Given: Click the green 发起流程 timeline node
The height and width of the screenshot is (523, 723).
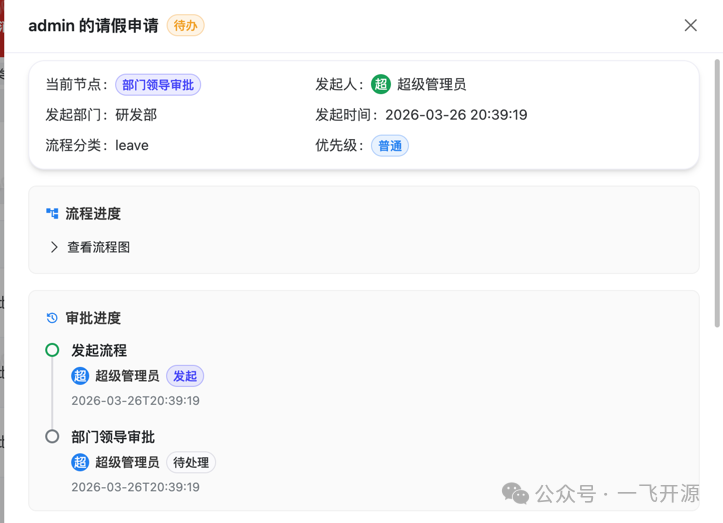Looking at the screenshot, I should tap(52, 350).
